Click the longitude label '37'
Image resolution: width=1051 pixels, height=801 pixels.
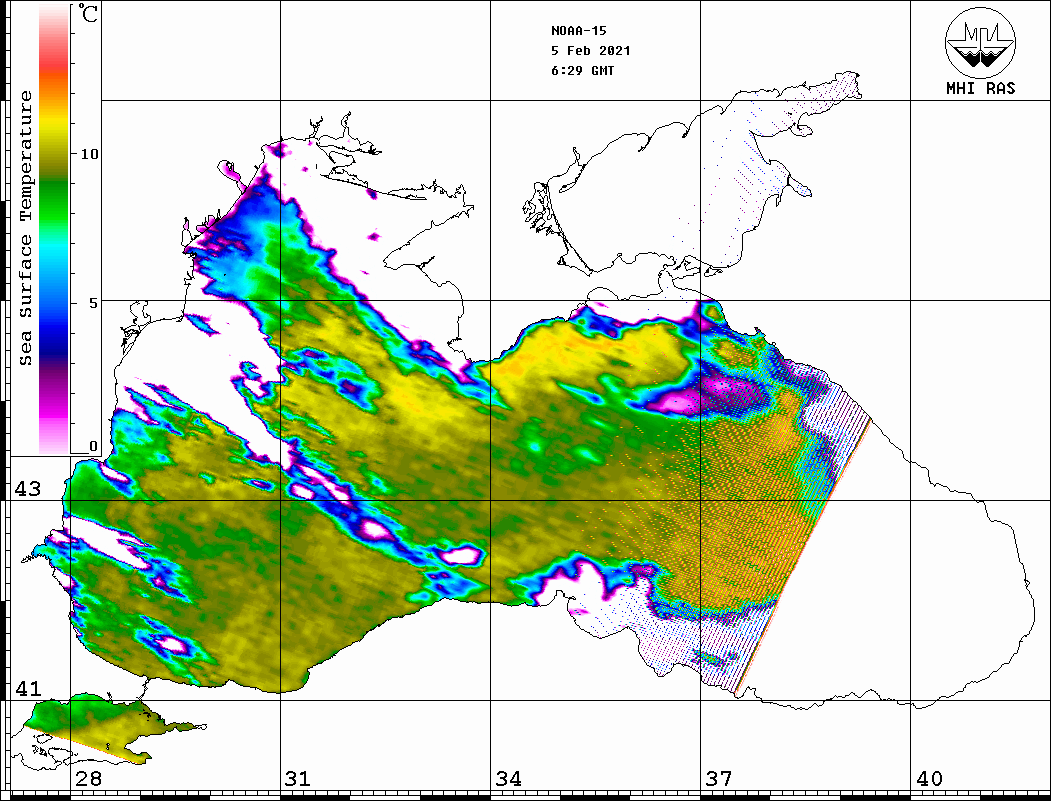(x=719, y=778)
